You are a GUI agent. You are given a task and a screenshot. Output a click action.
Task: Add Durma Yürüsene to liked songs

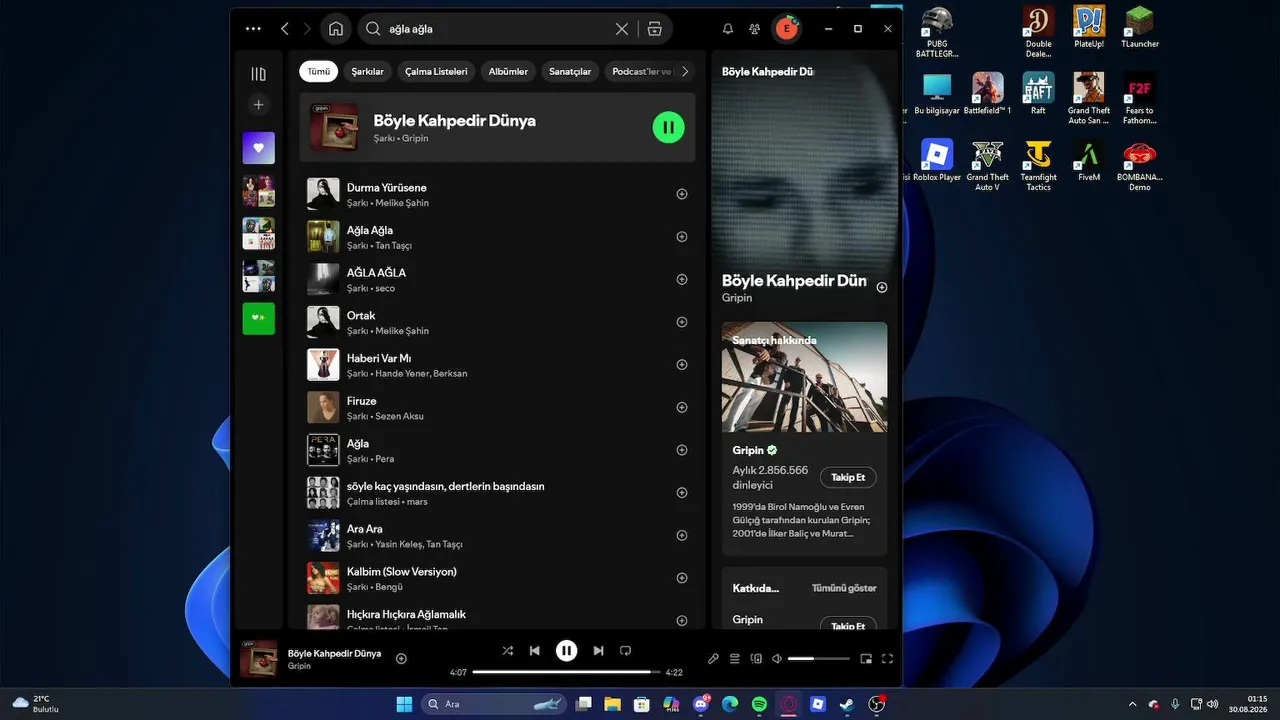[682, 194]
